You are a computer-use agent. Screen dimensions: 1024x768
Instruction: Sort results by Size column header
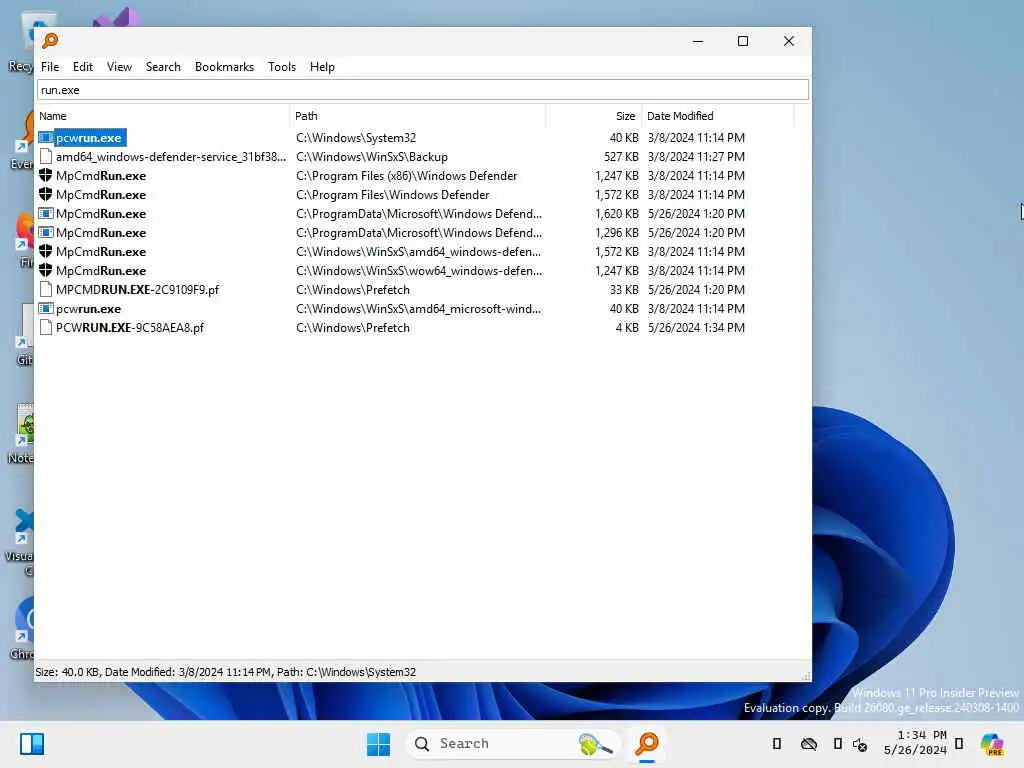coord(594,116)
